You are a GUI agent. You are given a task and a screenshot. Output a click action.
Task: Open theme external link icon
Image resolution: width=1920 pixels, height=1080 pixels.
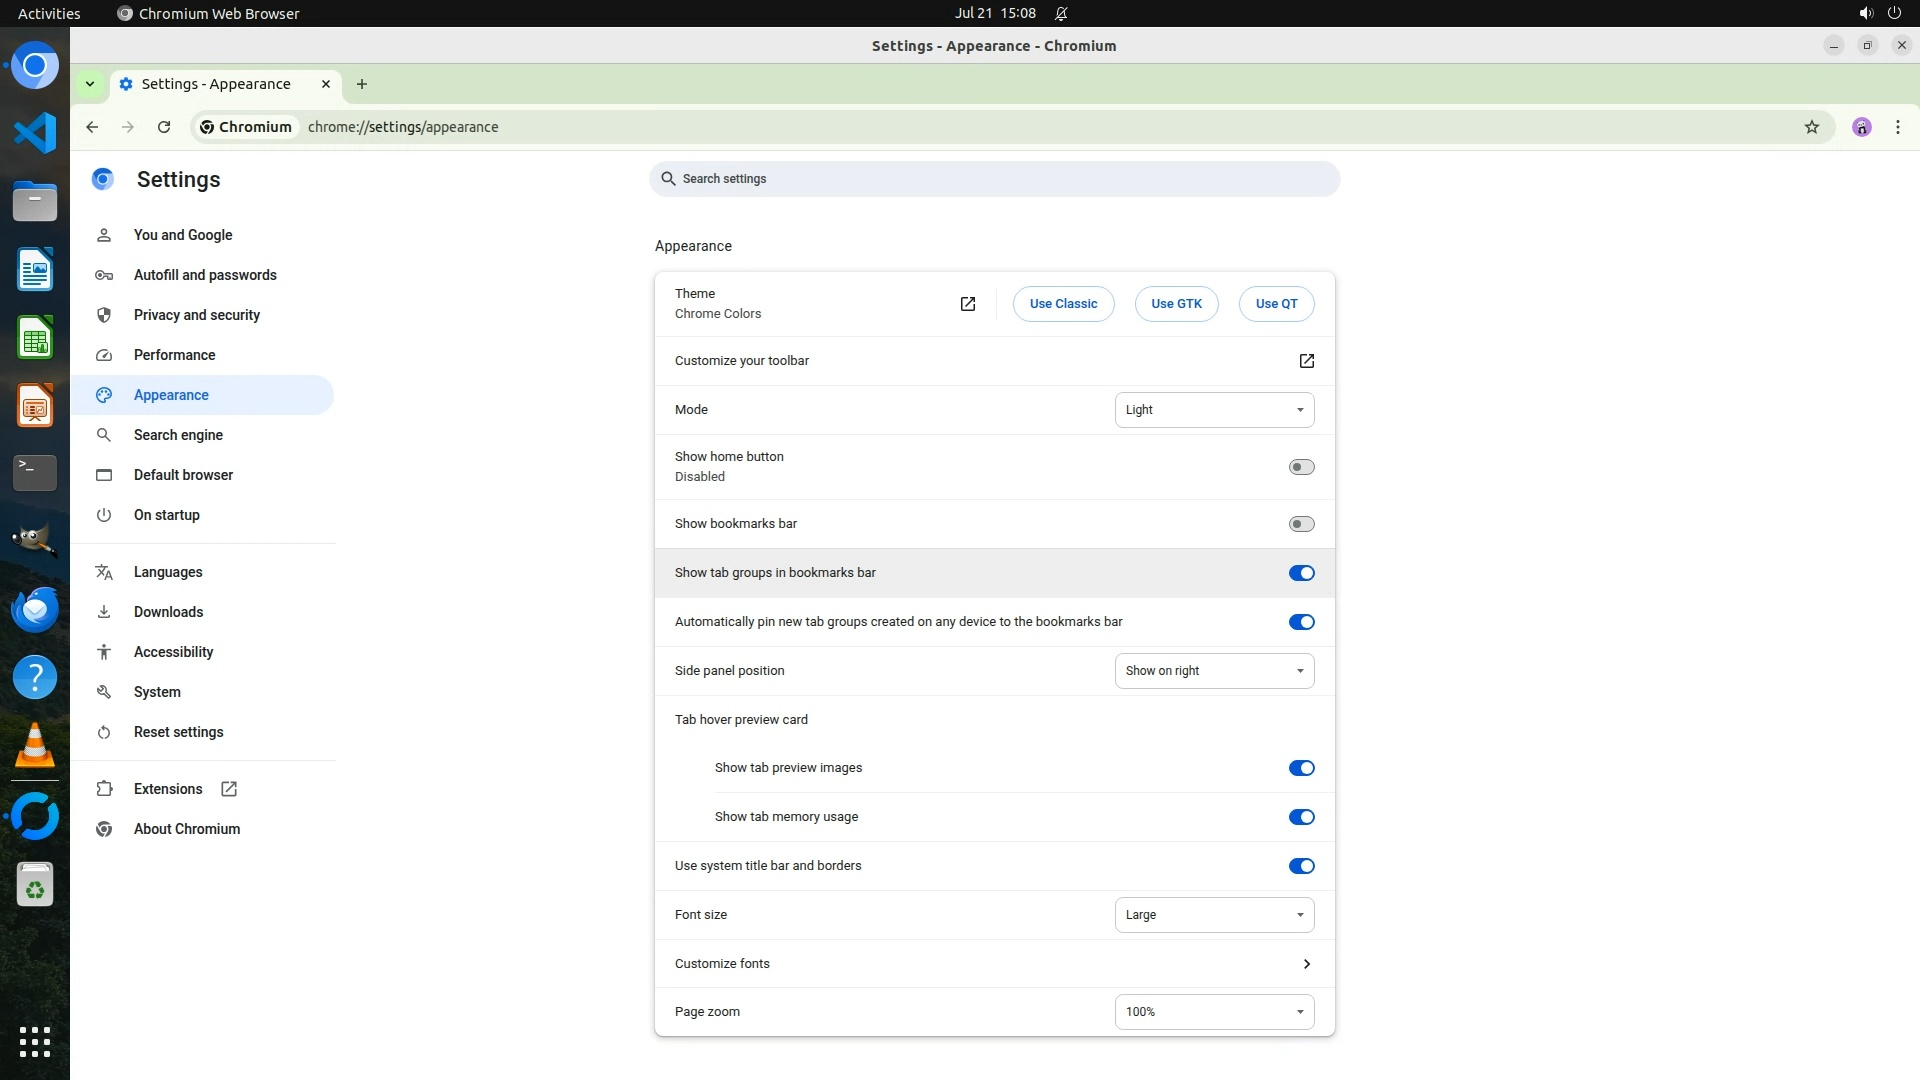click(967, 304)
